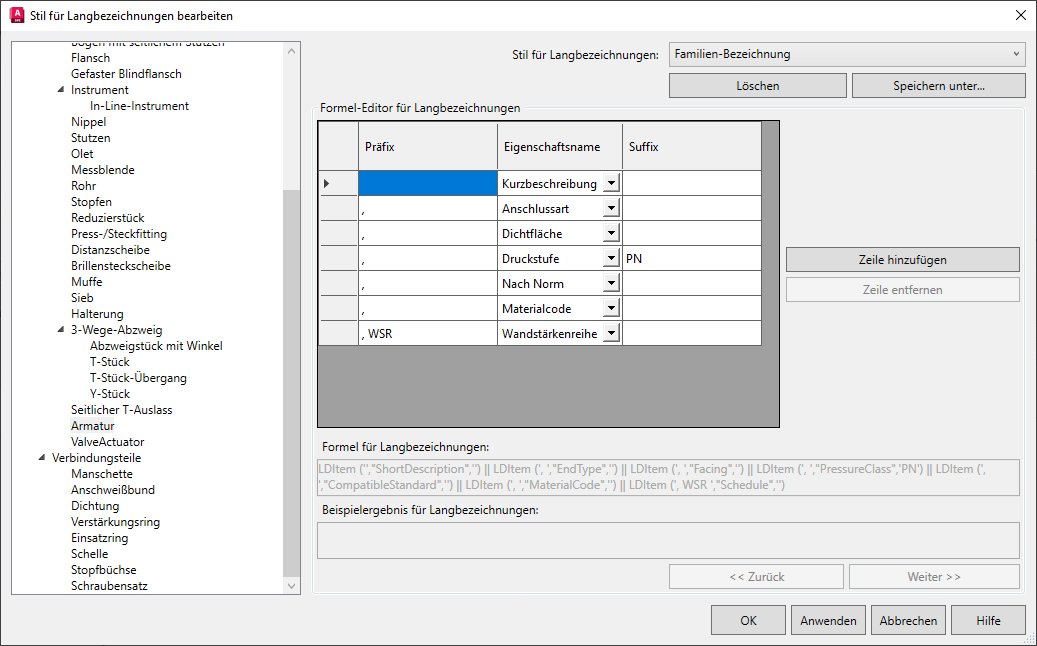The width and height of the screenshot is (1037, 646).
Task: Open help via the Hilfe button
Action: (x=988, y=620)
